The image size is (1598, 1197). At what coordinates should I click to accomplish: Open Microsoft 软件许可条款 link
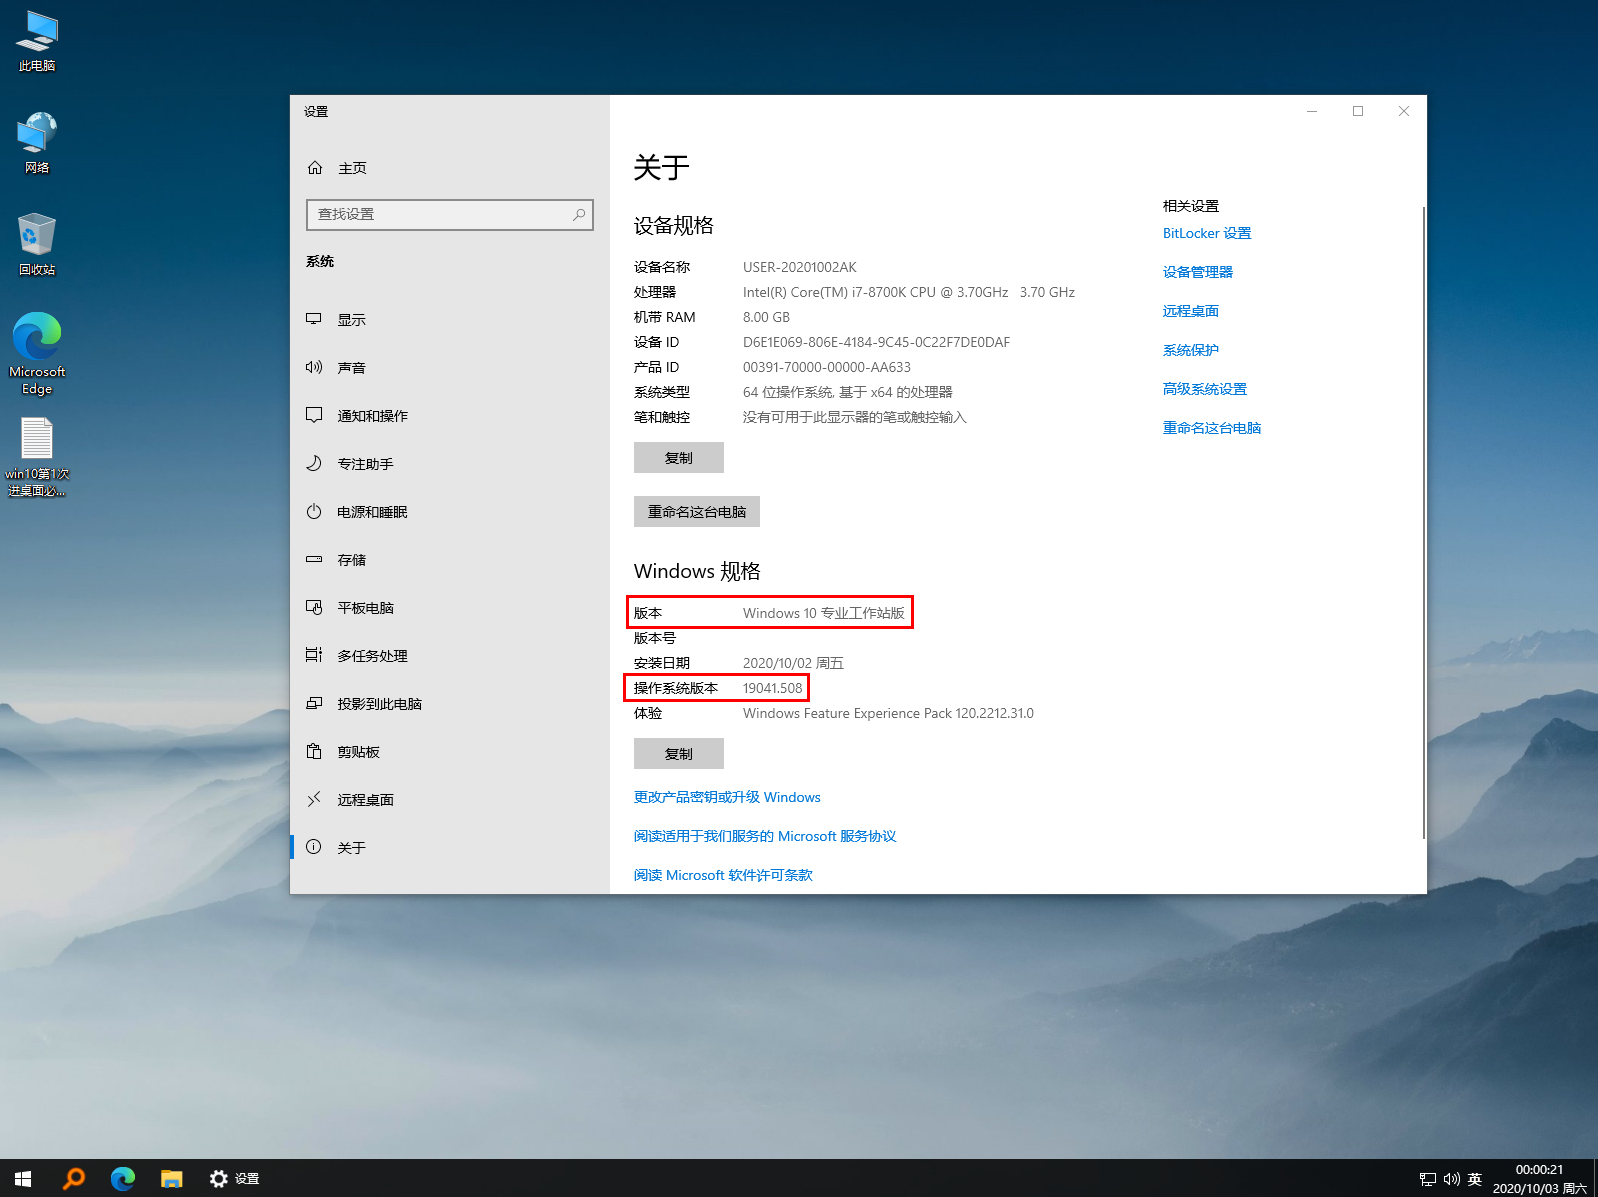723,875
